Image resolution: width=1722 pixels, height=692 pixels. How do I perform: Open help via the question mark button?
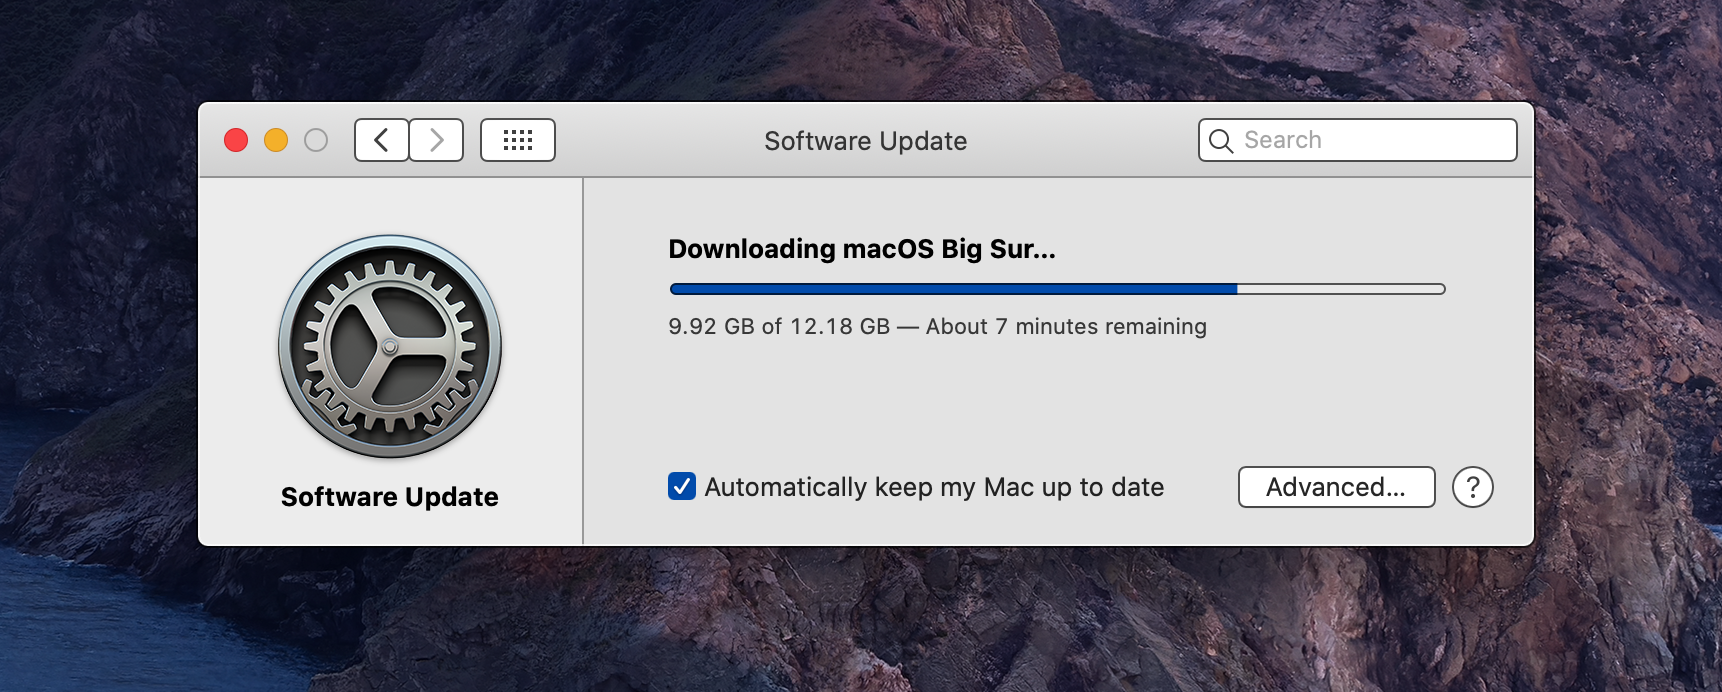click(x=1473, y=487)
